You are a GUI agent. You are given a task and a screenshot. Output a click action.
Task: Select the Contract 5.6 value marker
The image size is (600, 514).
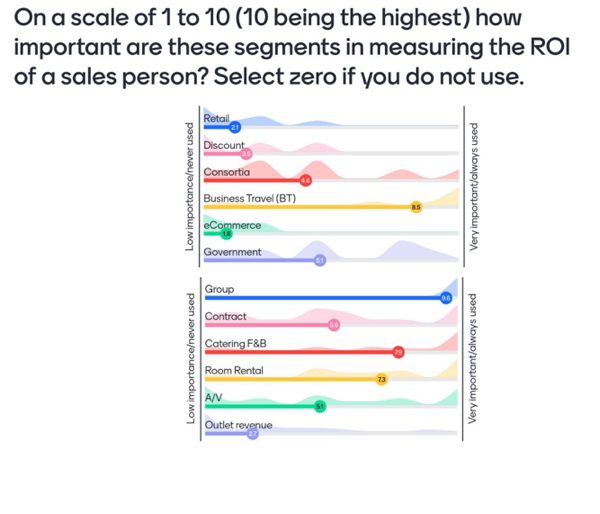point(334,325)
